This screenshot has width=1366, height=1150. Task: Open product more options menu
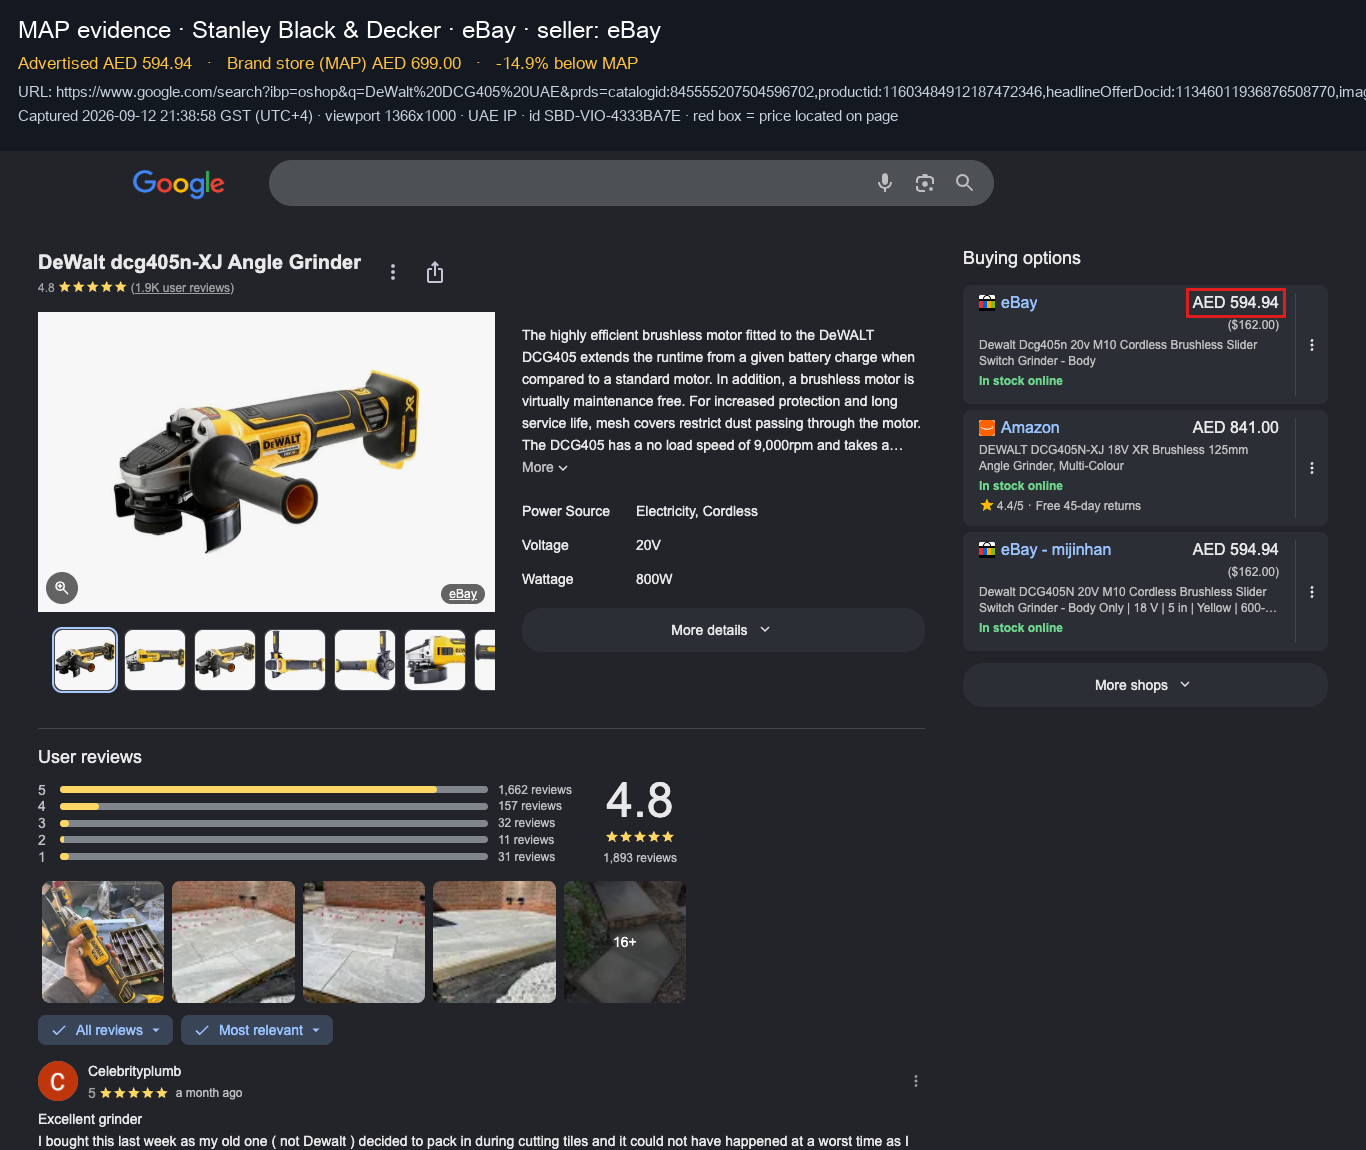[x=393, y=272]
